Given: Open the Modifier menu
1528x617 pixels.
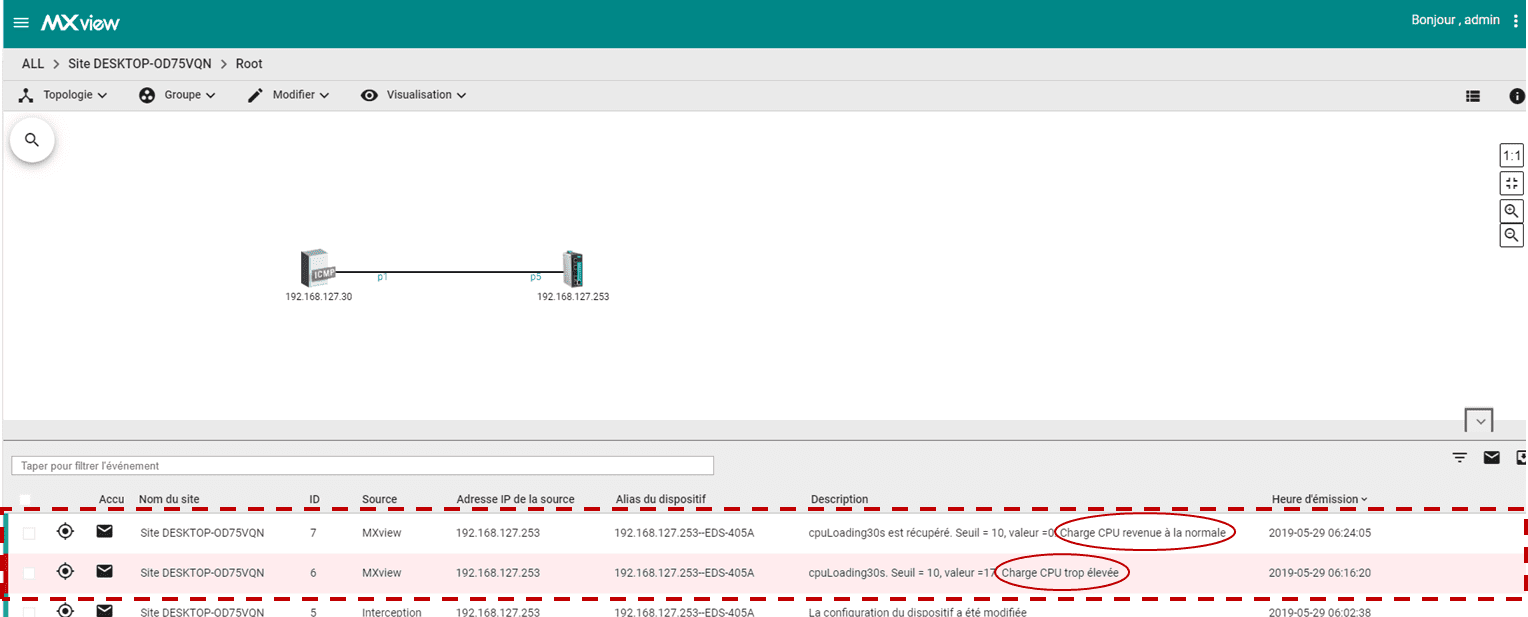Looking at the screenshot, I should pos(289,95).
